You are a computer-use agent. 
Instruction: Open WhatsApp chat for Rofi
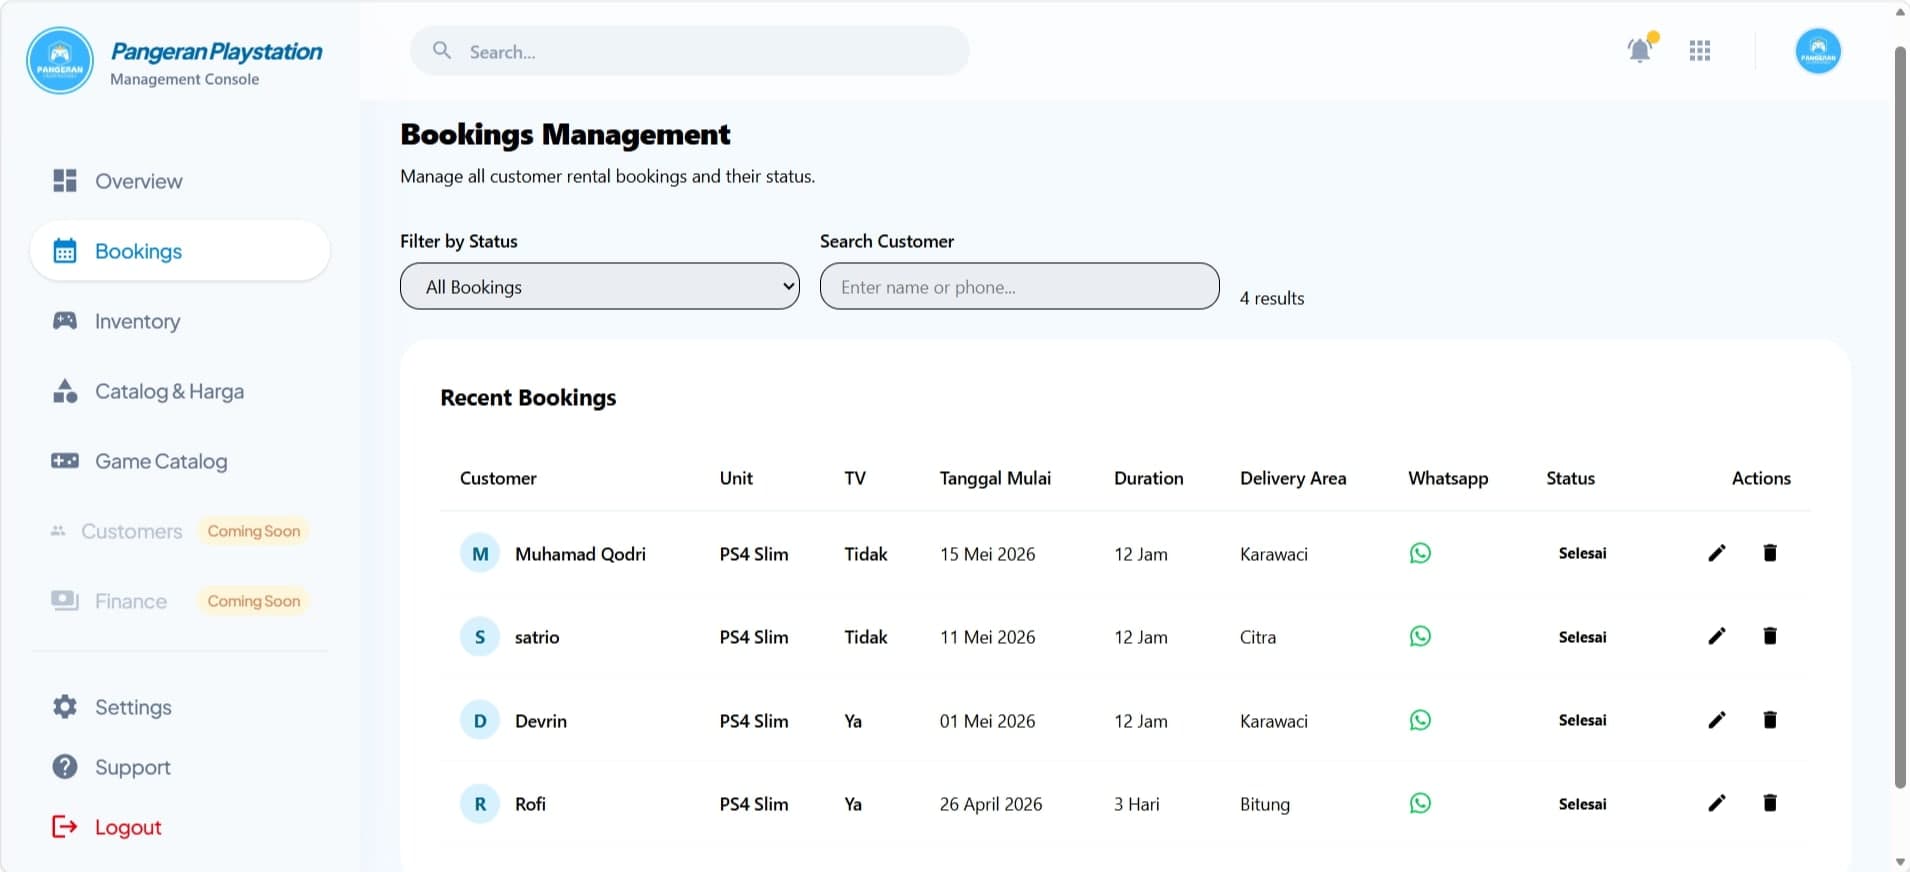(x=1420, y=803)
